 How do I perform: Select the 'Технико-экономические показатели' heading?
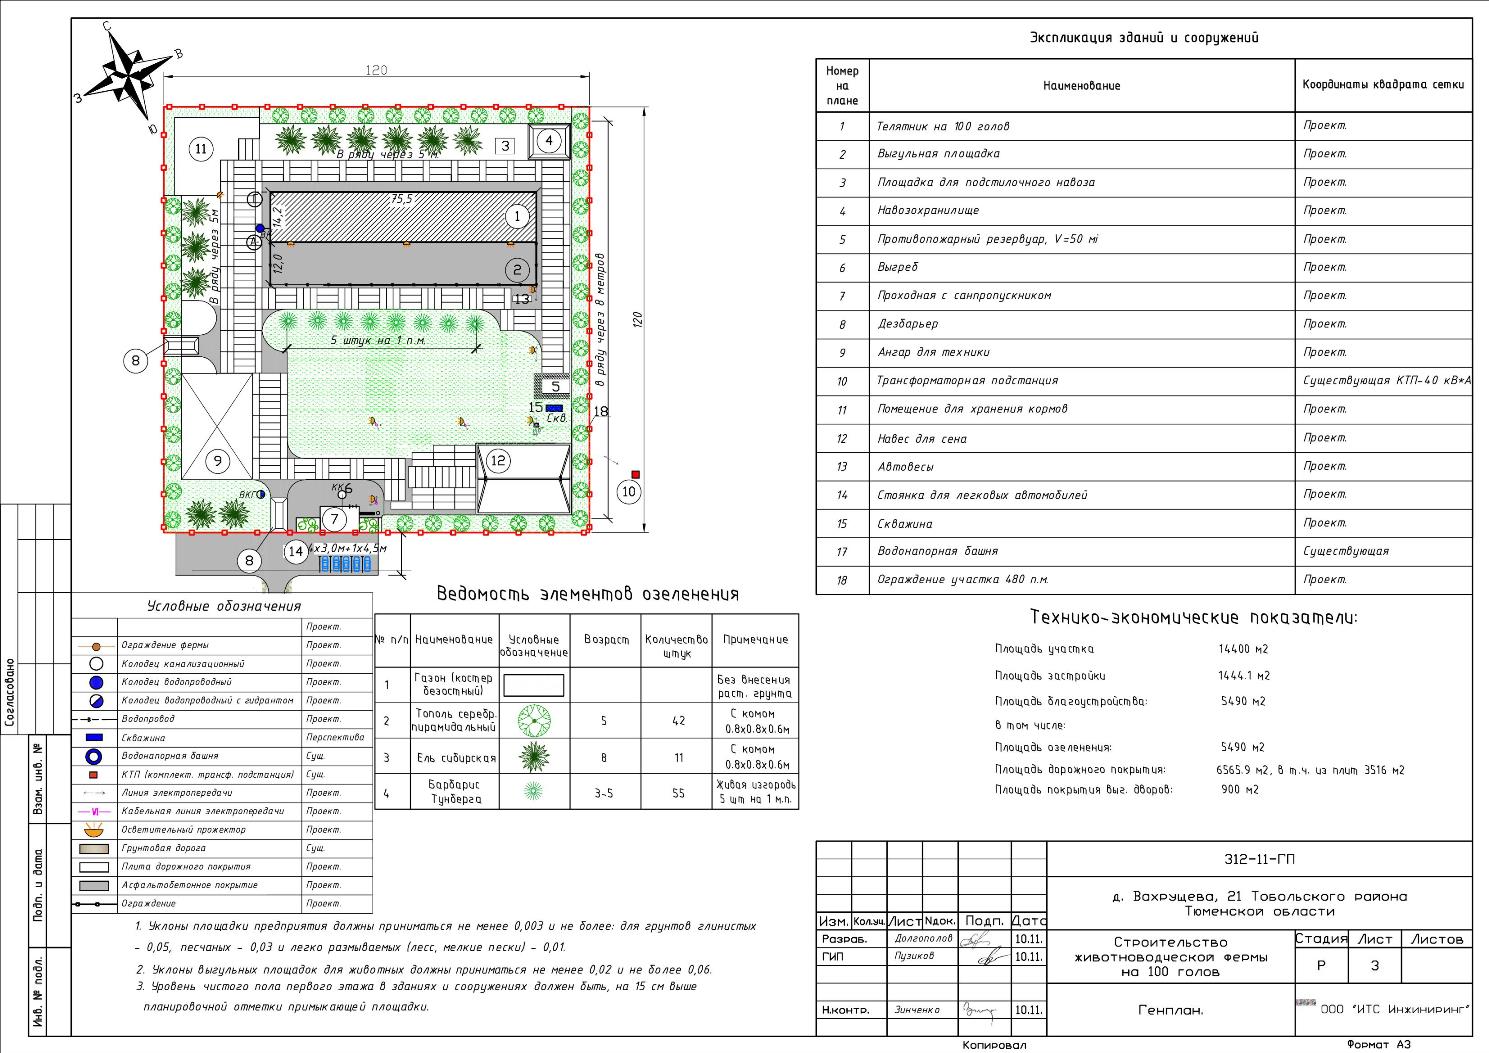(1194, 618)
